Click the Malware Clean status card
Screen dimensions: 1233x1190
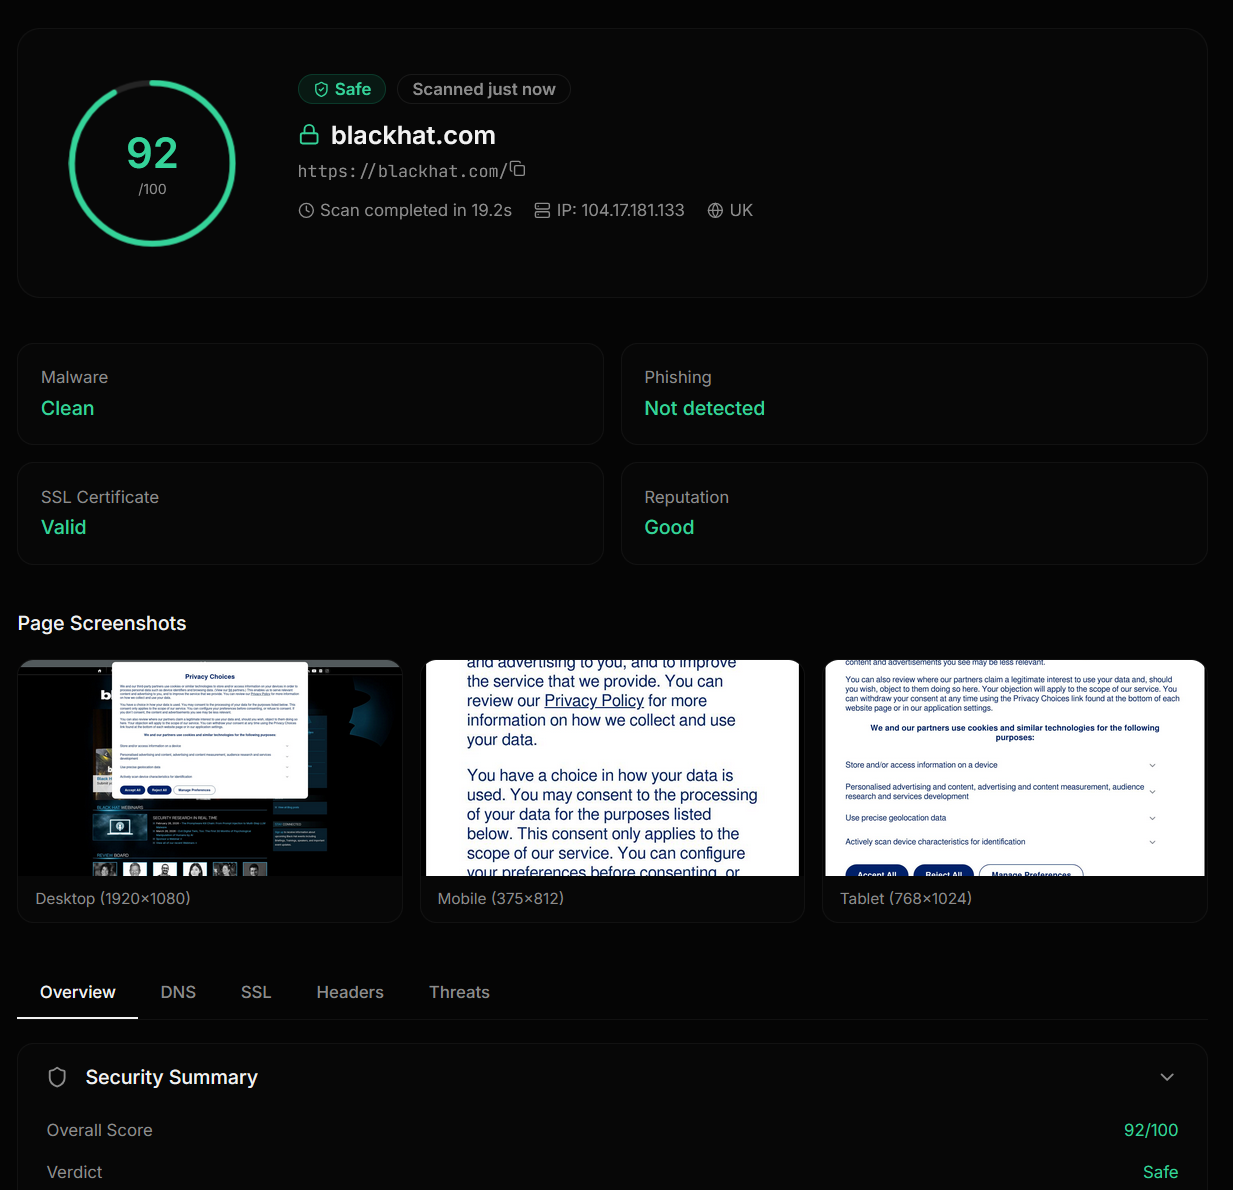click(310, 394)
